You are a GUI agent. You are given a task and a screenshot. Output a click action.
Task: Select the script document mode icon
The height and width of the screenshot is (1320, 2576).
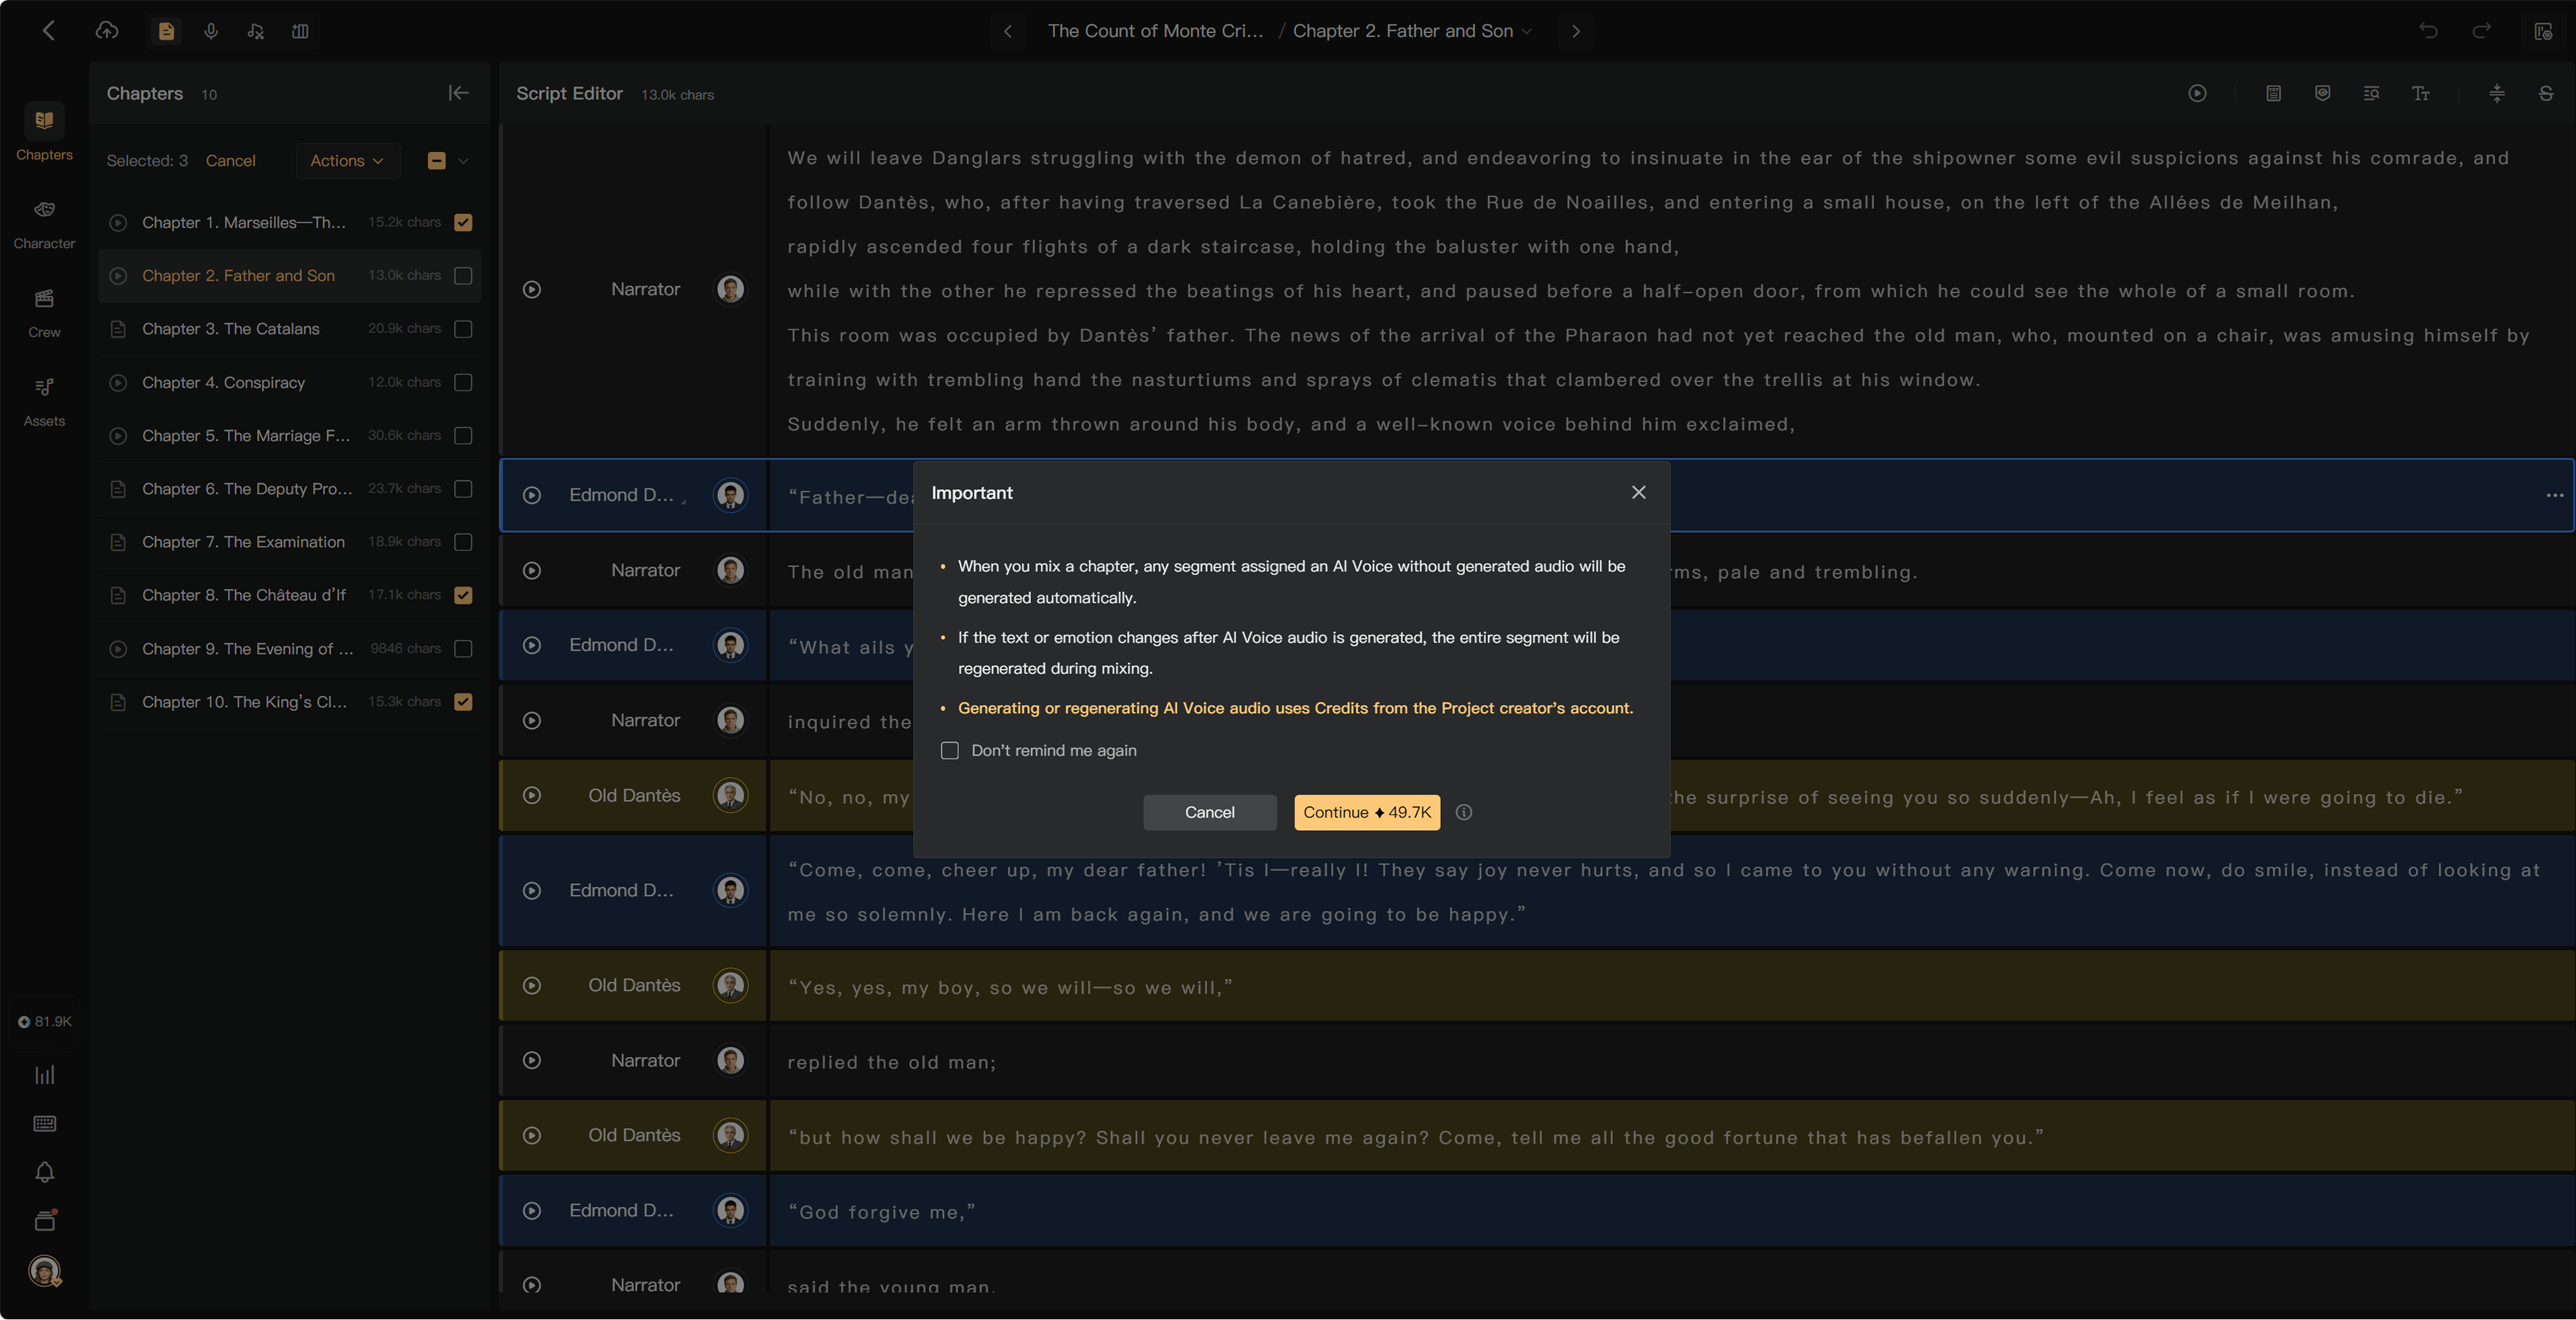point(166,31)
